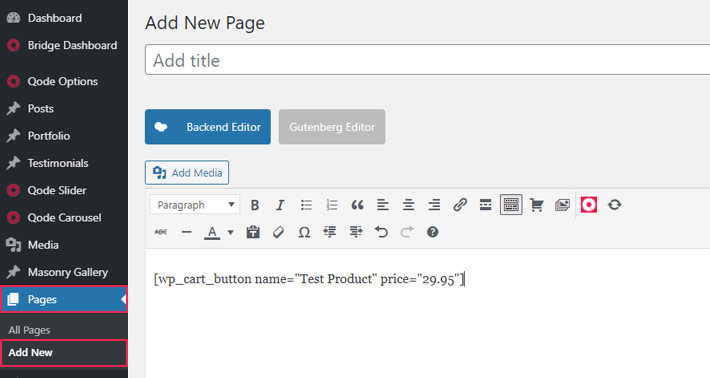Click the redo arrow icon
This screenshot has width=710, height=378.
click(407, 232)
